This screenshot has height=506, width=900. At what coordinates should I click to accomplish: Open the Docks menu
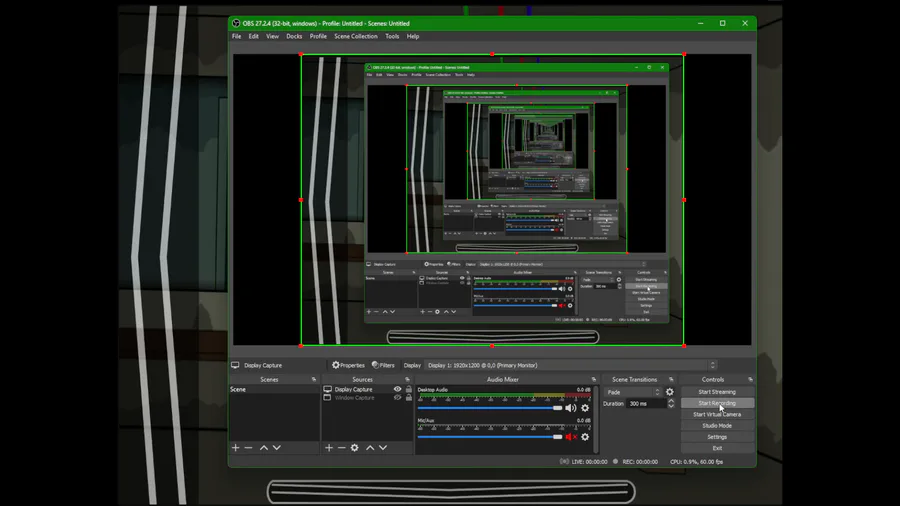(294, 36)
